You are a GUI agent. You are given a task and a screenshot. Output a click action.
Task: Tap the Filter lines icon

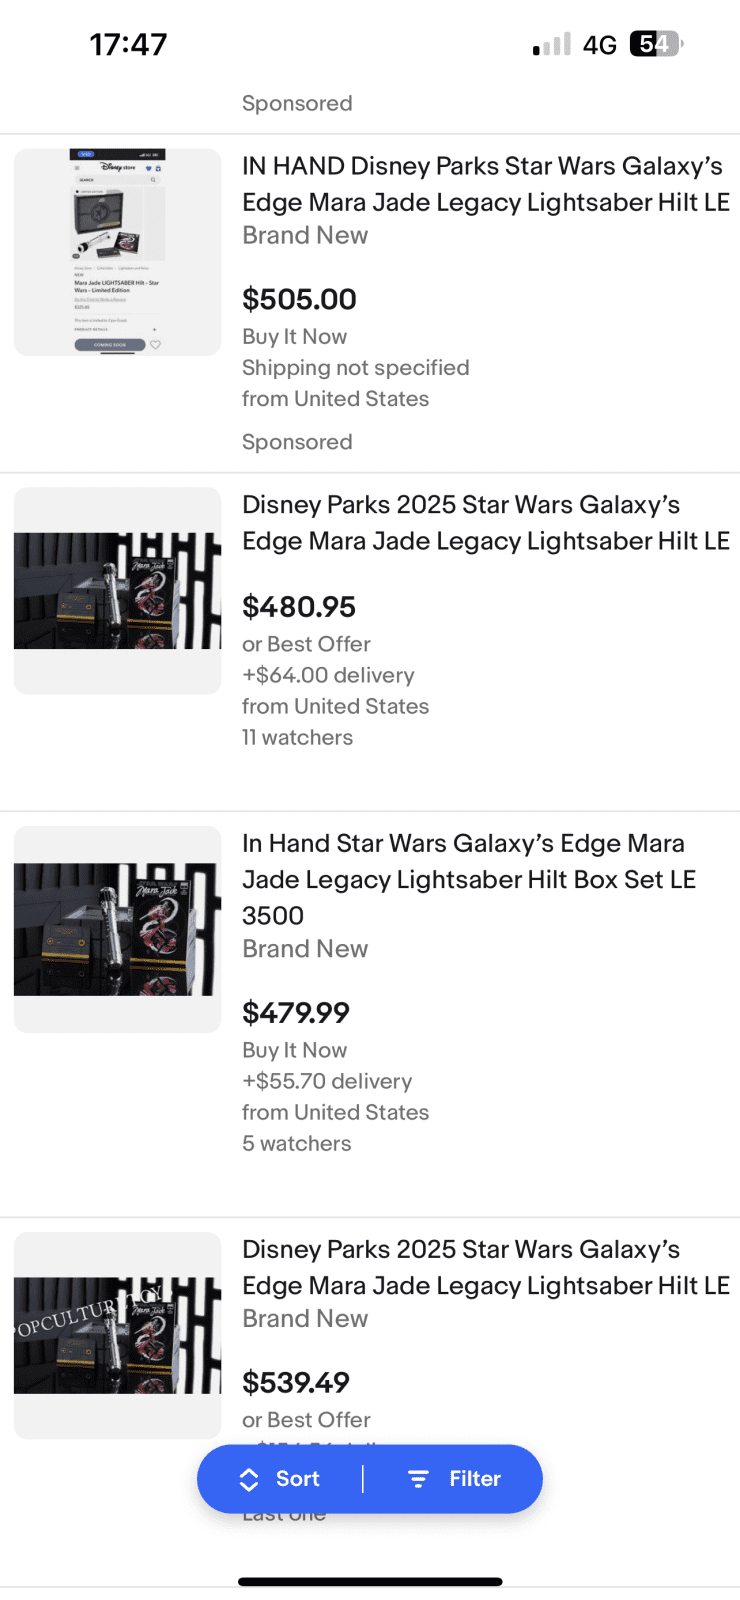[418, 1479]
